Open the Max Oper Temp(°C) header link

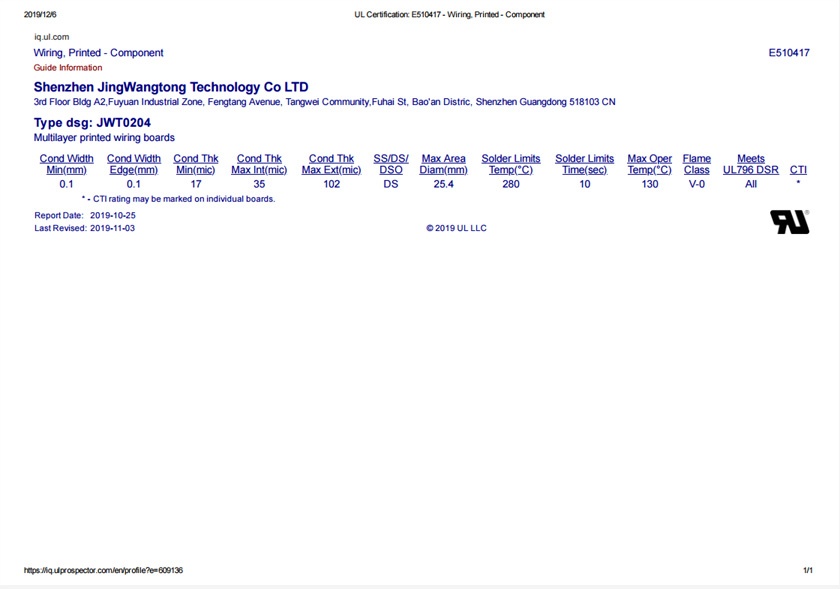[649, 164]
